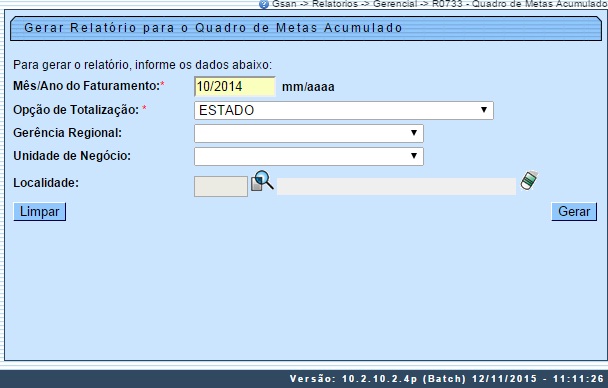
Task: Click the 'Mês/Ano do Faturamento:' label
Action: (x=86, y=86)
